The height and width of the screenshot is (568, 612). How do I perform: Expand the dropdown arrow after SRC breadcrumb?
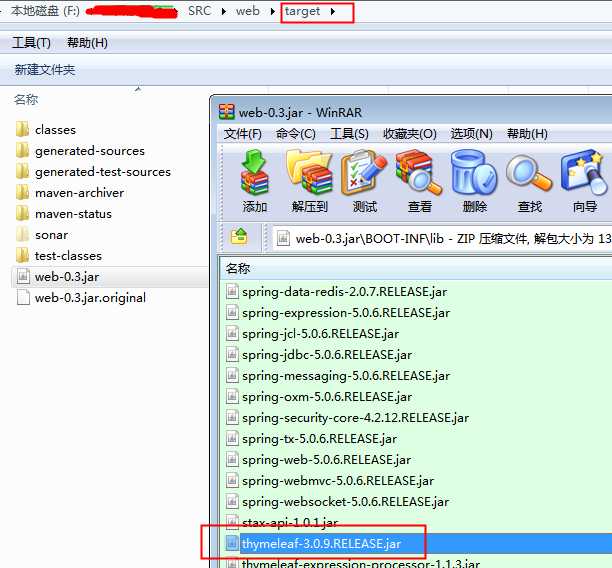point(223,11)
